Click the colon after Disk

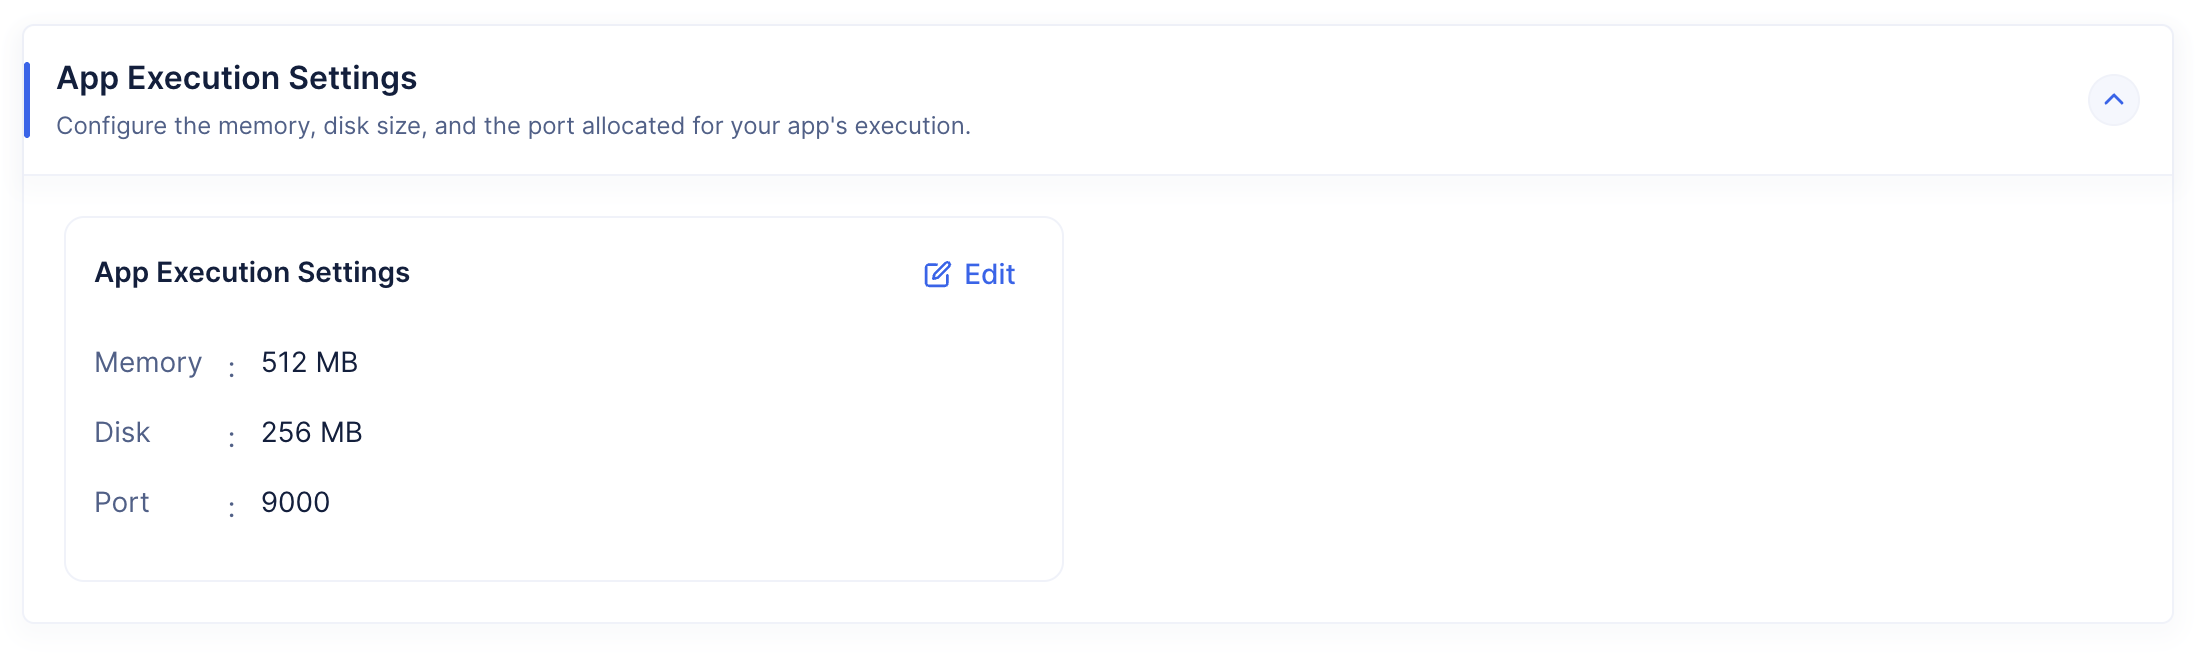coord(231,438)
